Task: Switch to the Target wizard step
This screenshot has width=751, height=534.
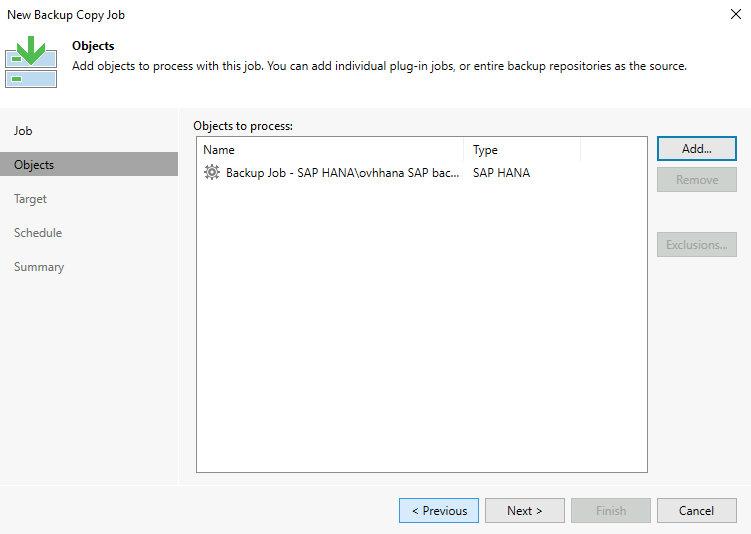Action: coord(31,199)
